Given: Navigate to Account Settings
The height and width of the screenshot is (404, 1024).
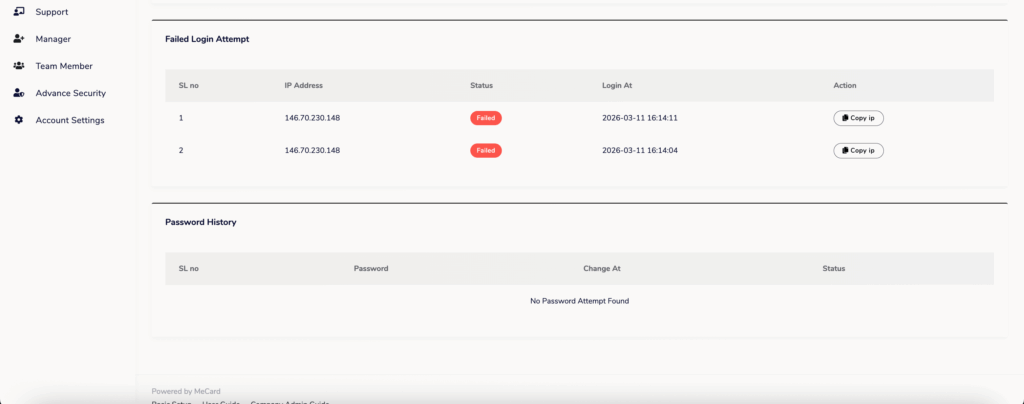Looking at the screenshot, I should 70,120.
